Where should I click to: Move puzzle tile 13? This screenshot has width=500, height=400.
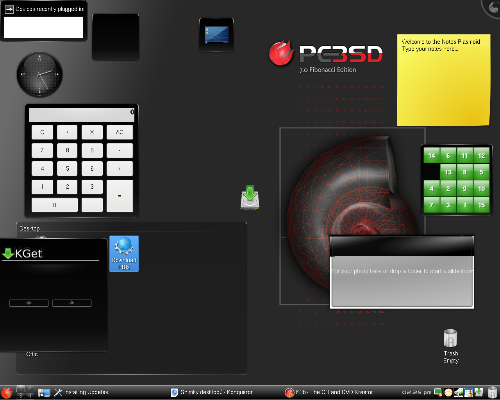point(448,172)
